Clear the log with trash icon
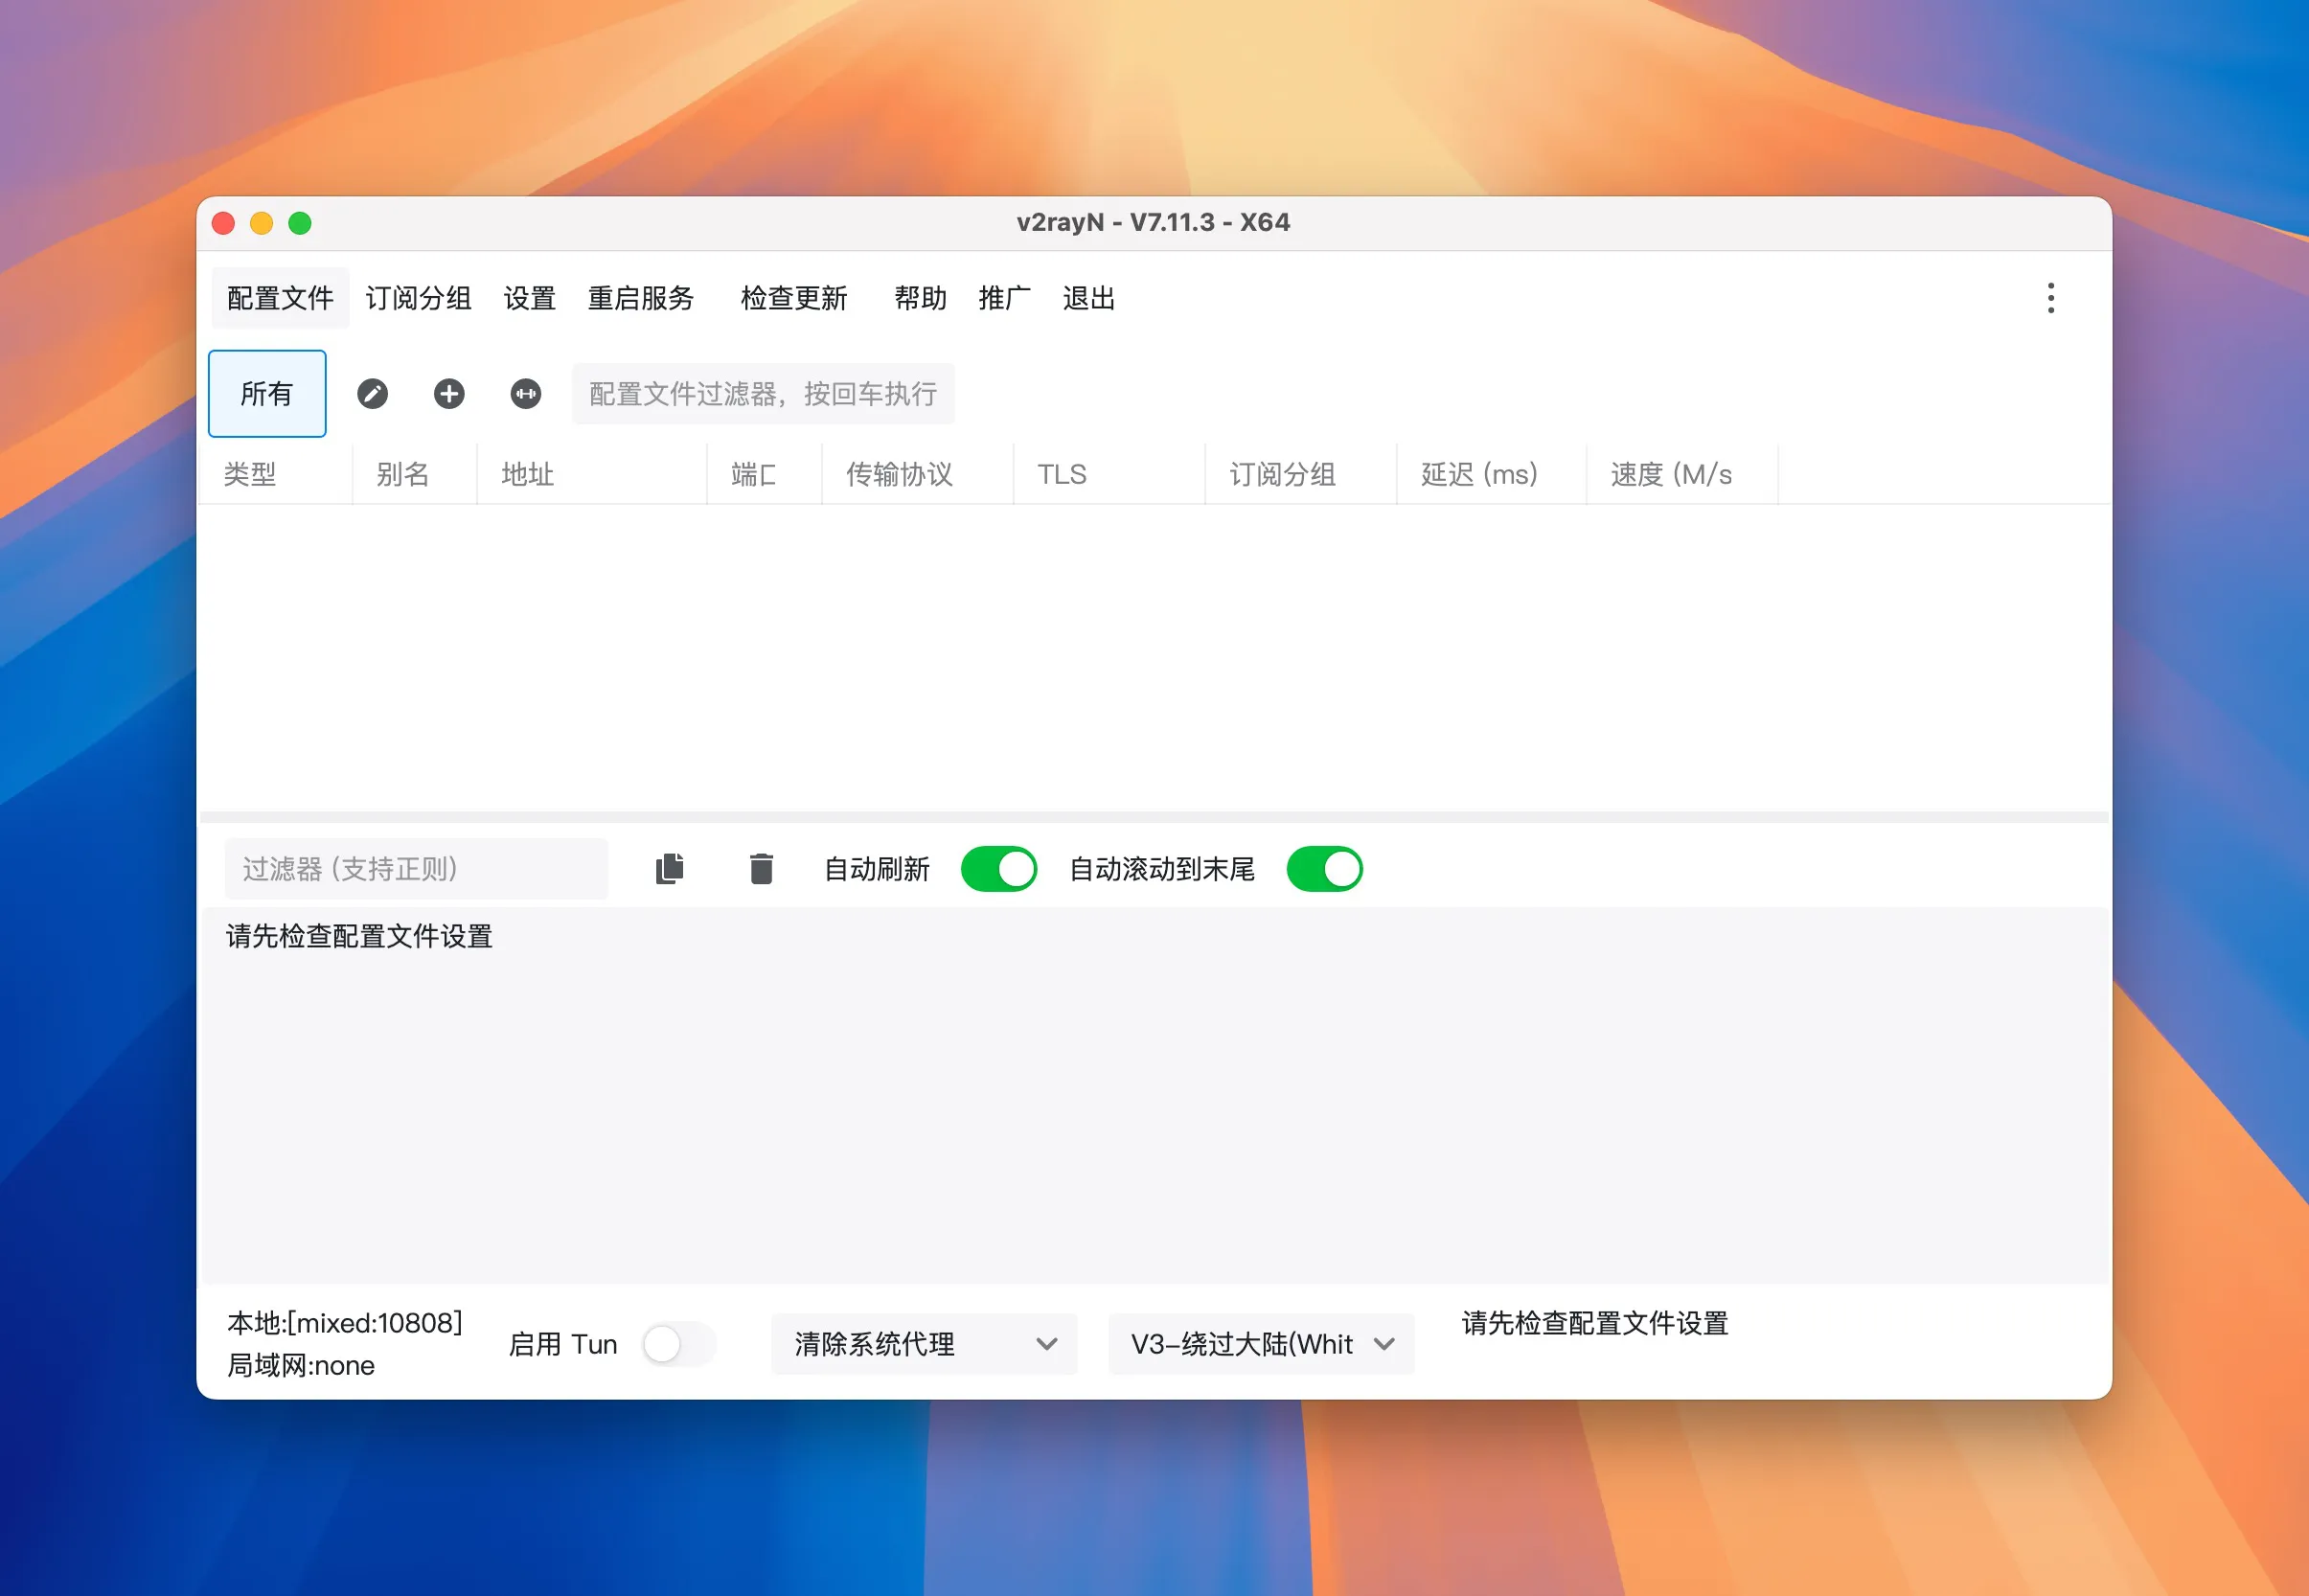This screenshot has height=1596, width=2309. pos(762,868)
